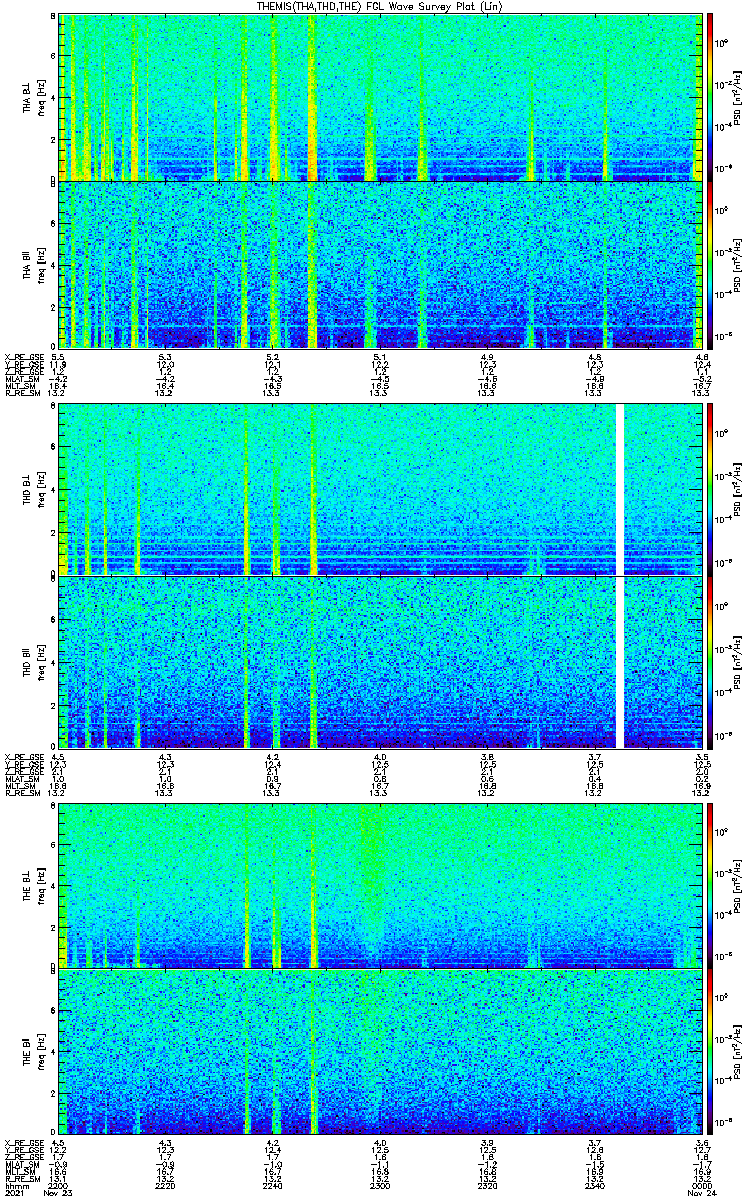The width and height of the screenshot is (750, 1200).
Task: Click the X_RE_GSE row label under THE panels
Action: tap(22, 1142)
